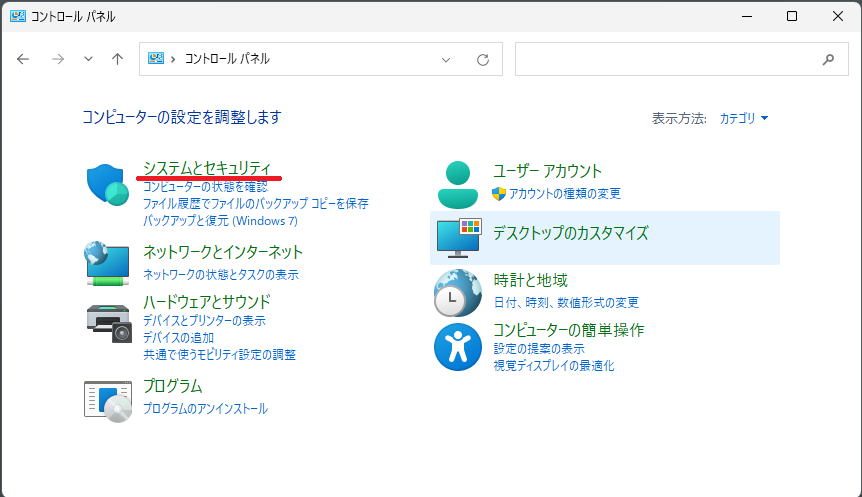Open the Programs disc icon
The width and height of the screenshot is (862, 497).
[x=108, y=401]
